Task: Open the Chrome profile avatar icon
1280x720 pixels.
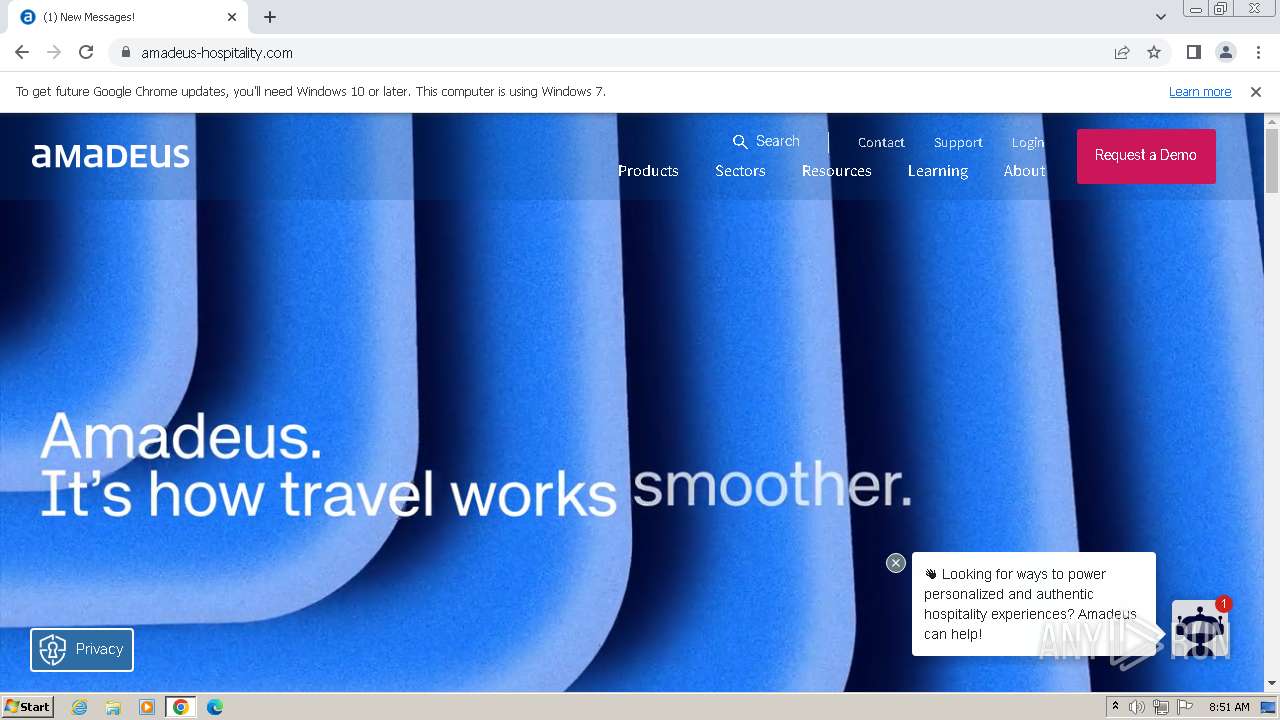Action: (x=1226, y=52)
